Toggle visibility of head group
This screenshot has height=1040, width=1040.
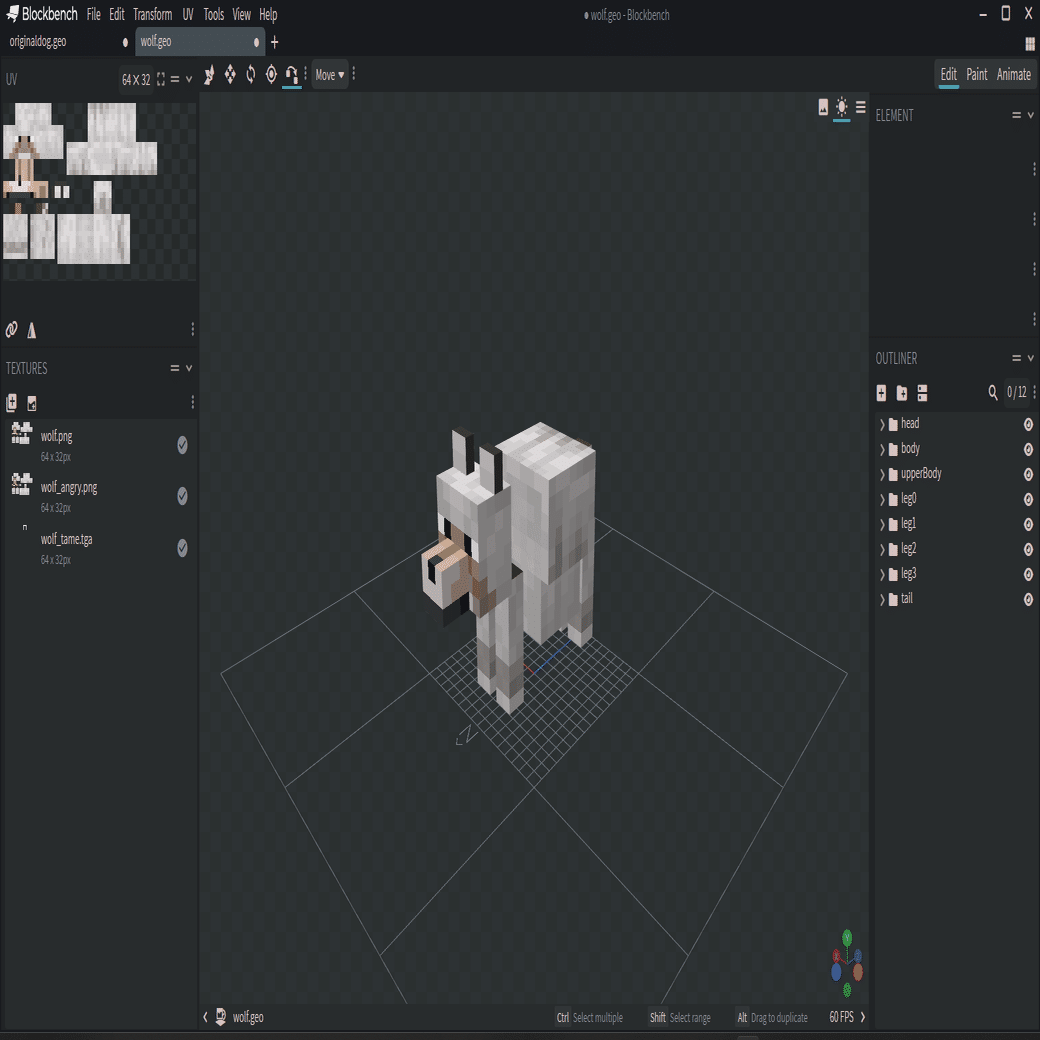1028,424
